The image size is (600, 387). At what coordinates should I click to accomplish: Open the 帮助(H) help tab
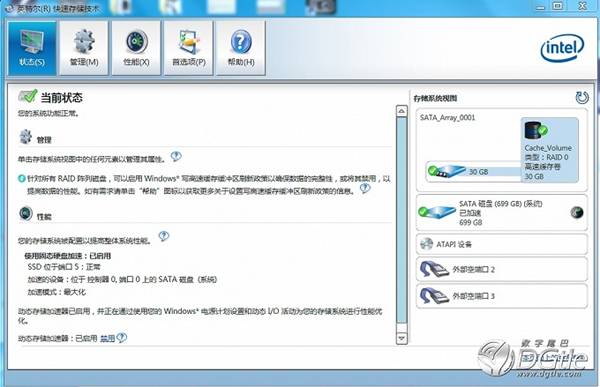(x=241, y=48)
